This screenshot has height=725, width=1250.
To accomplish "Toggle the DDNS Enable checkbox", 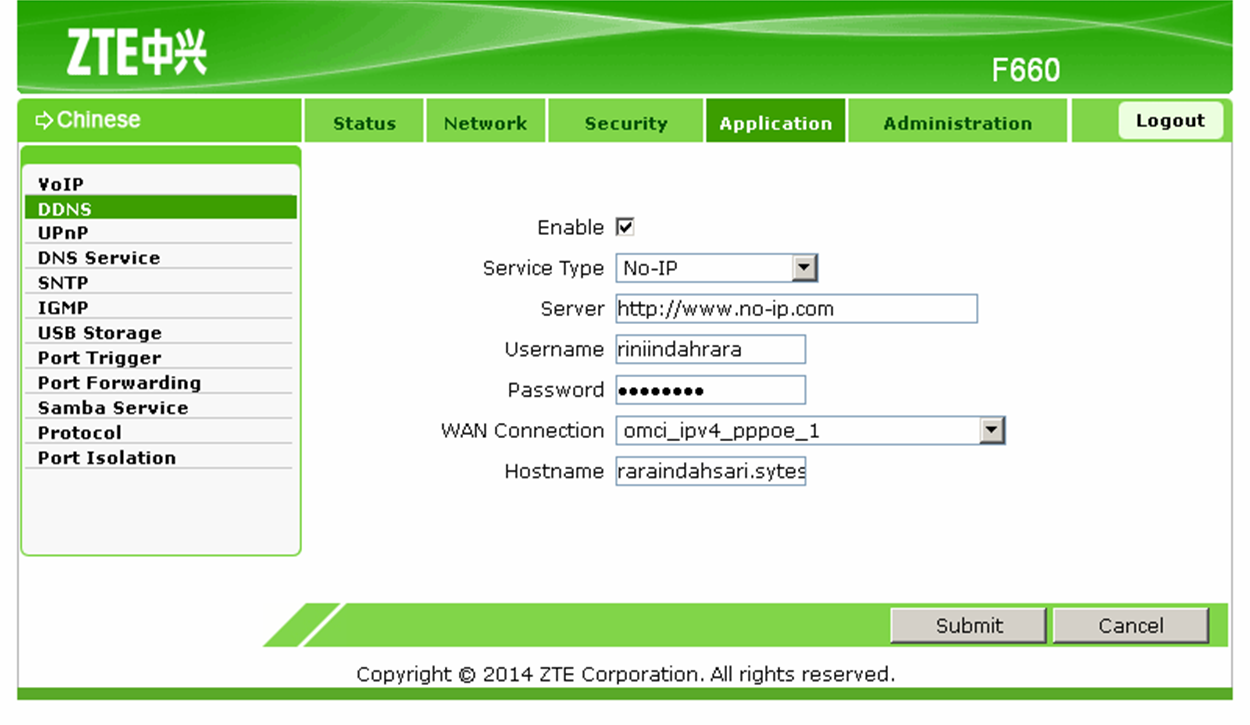I will pos(625,227).
